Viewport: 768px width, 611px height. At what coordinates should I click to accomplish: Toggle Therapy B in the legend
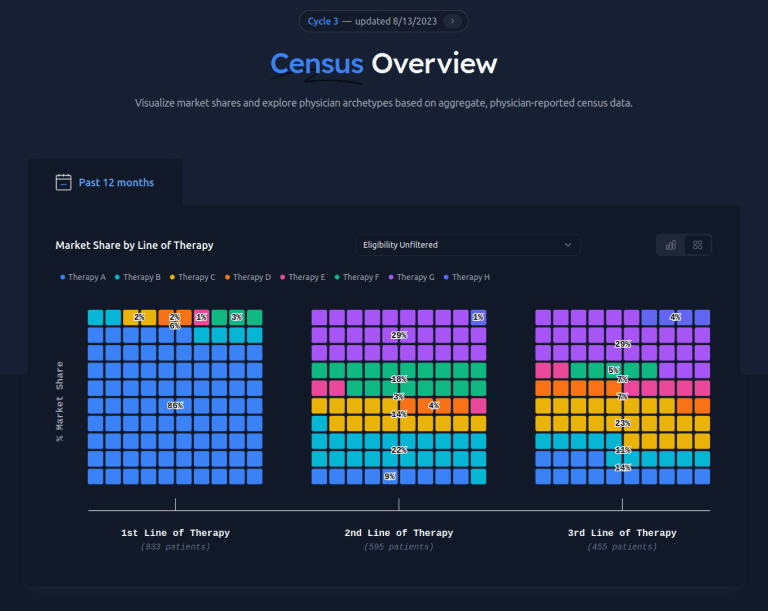138,277
